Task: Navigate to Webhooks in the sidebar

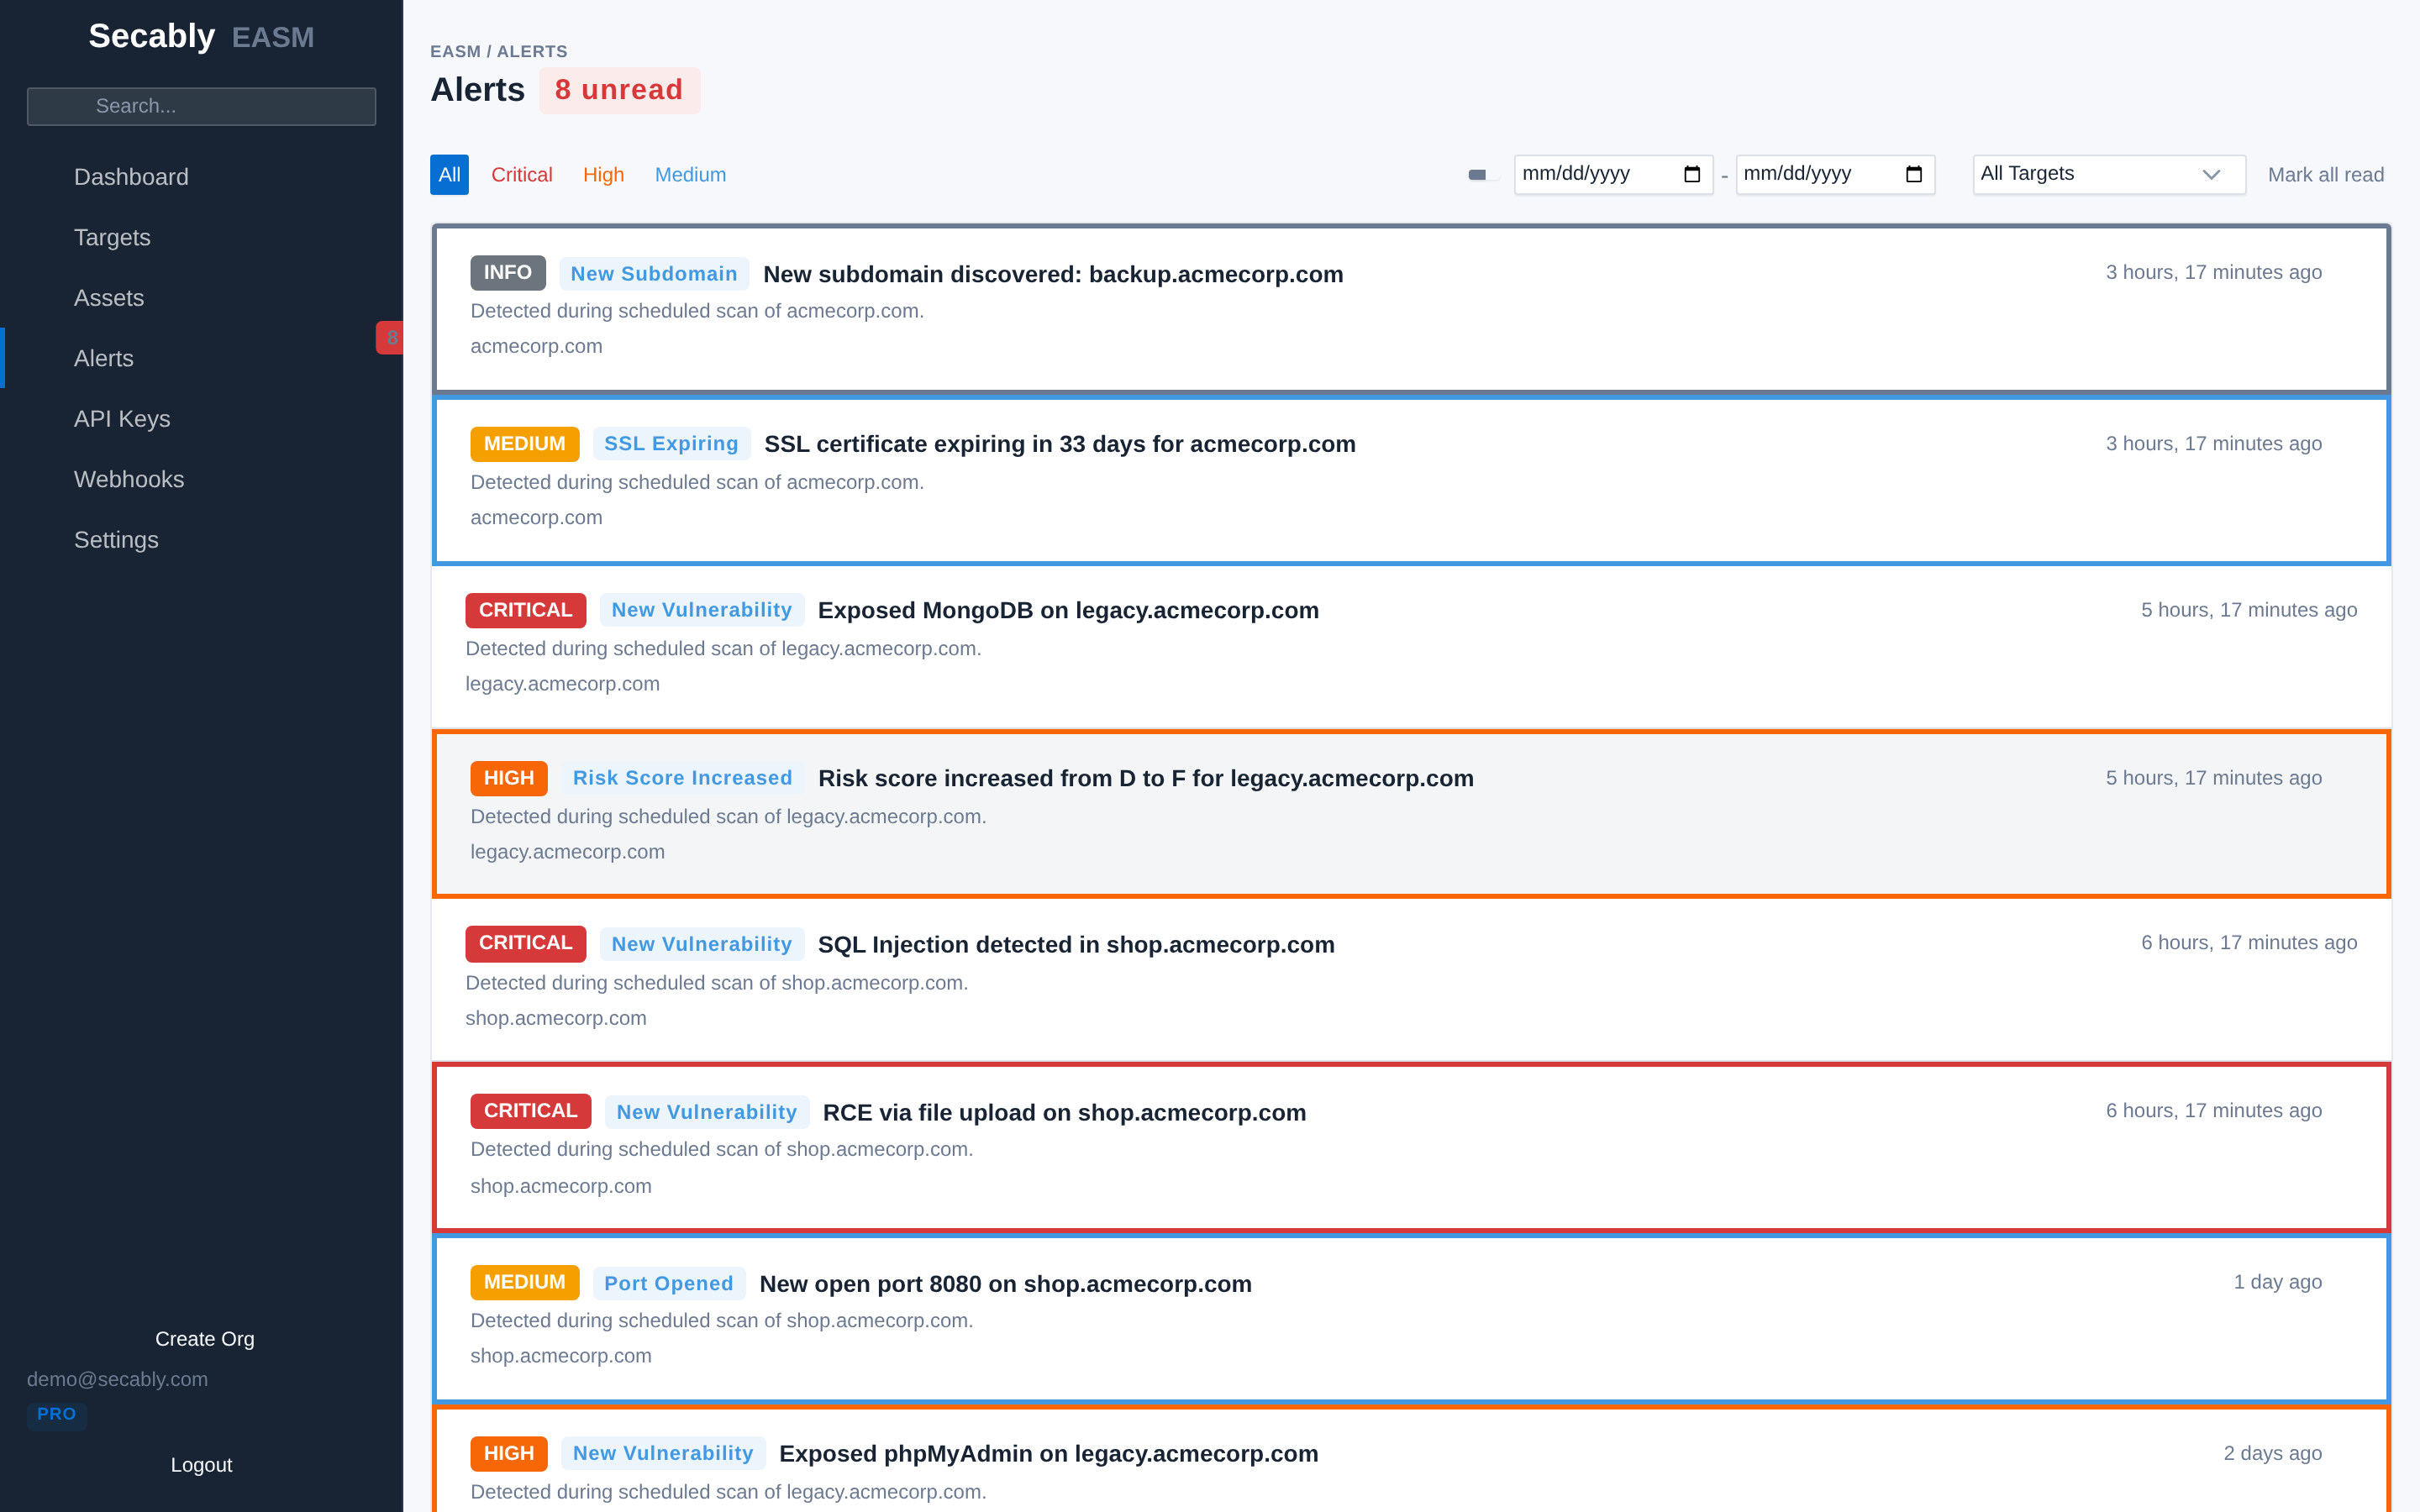Action: coord(129,479)
